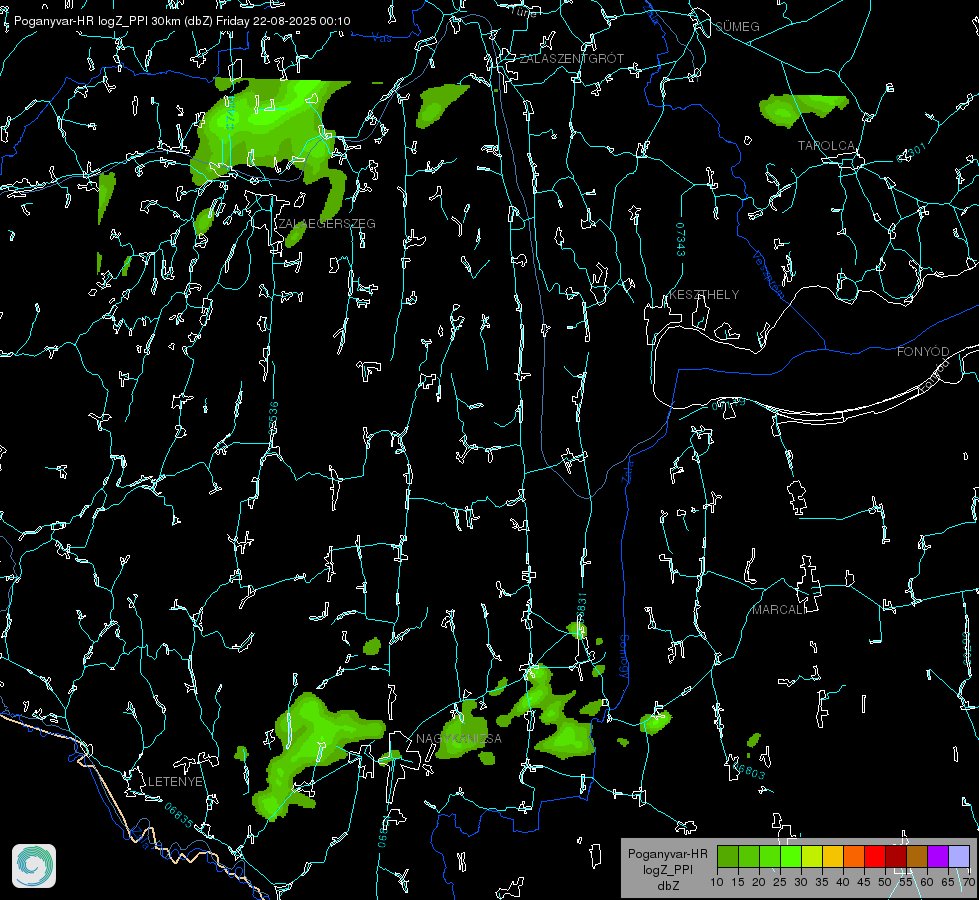Click the KESZTHELY city label
Screen dimensions: 979x900
pyautogui.click(x=704, y=294)
